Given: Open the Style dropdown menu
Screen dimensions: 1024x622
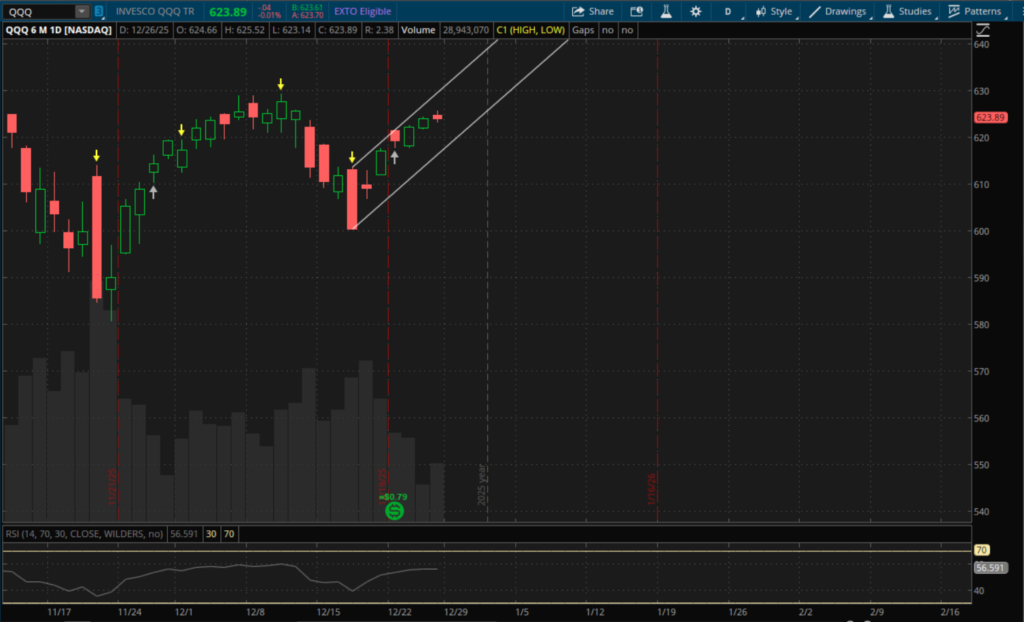Looking at the screenshot, I should (774, 11).
